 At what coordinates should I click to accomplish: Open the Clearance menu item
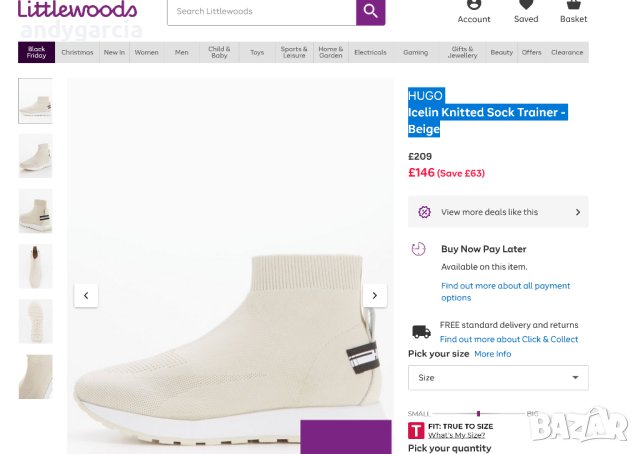567,52
